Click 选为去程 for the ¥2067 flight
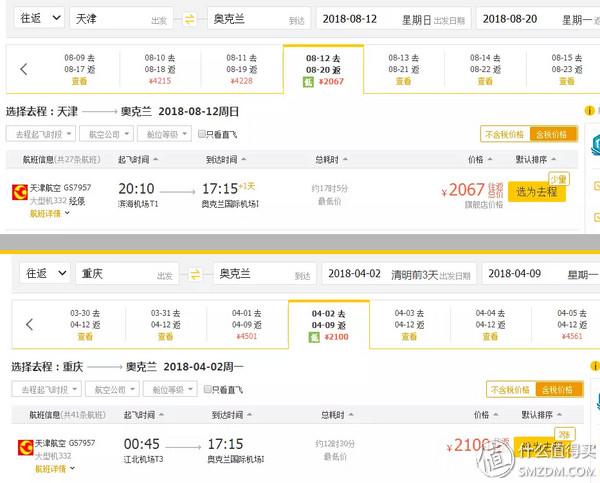Image resolution: width=600 pixels, height=483 pixels. tap(536, 191)
